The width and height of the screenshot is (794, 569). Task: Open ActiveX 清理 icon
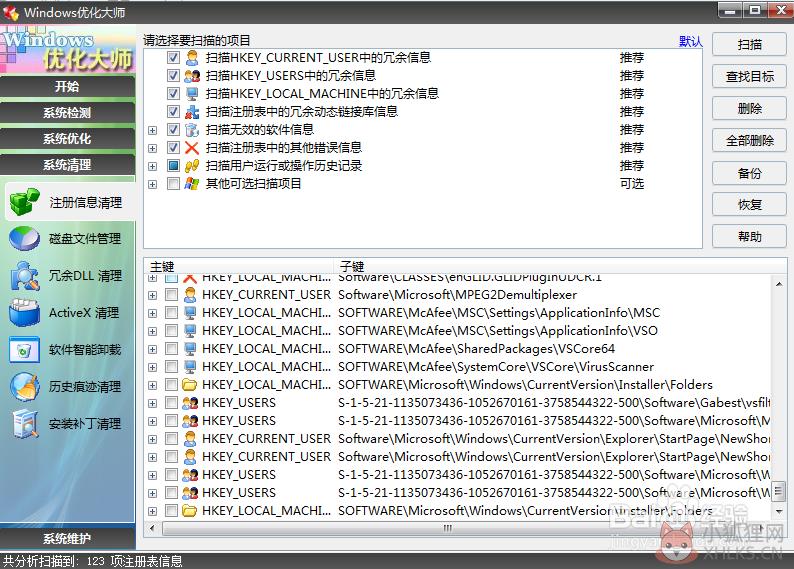(x=24, y=312)
